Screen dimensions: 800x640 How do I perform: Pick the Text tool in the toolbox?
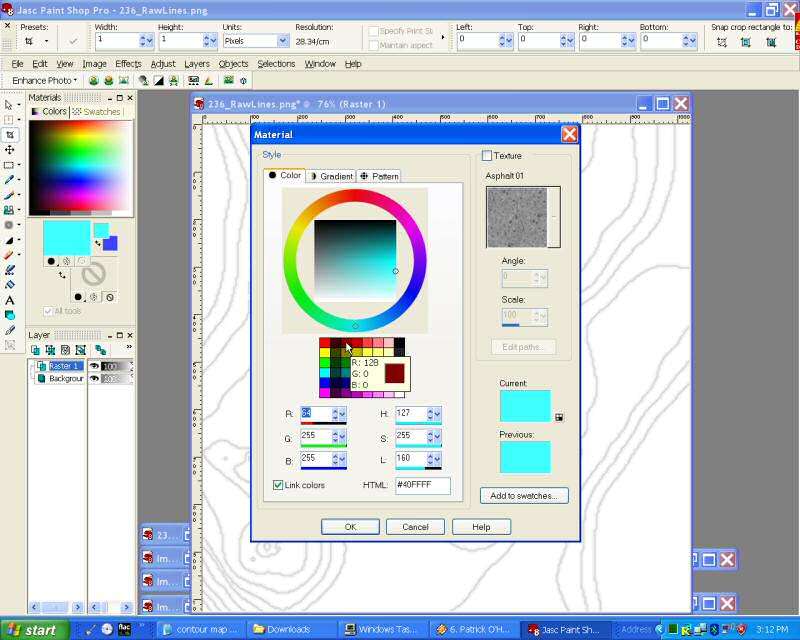click(10, 300)
